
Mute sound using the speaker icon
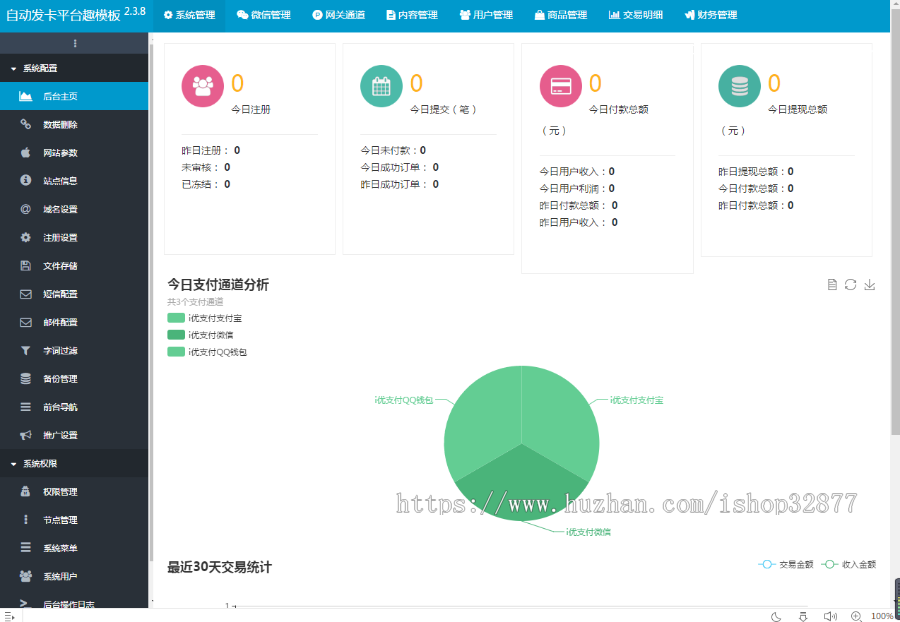[832, 616]
